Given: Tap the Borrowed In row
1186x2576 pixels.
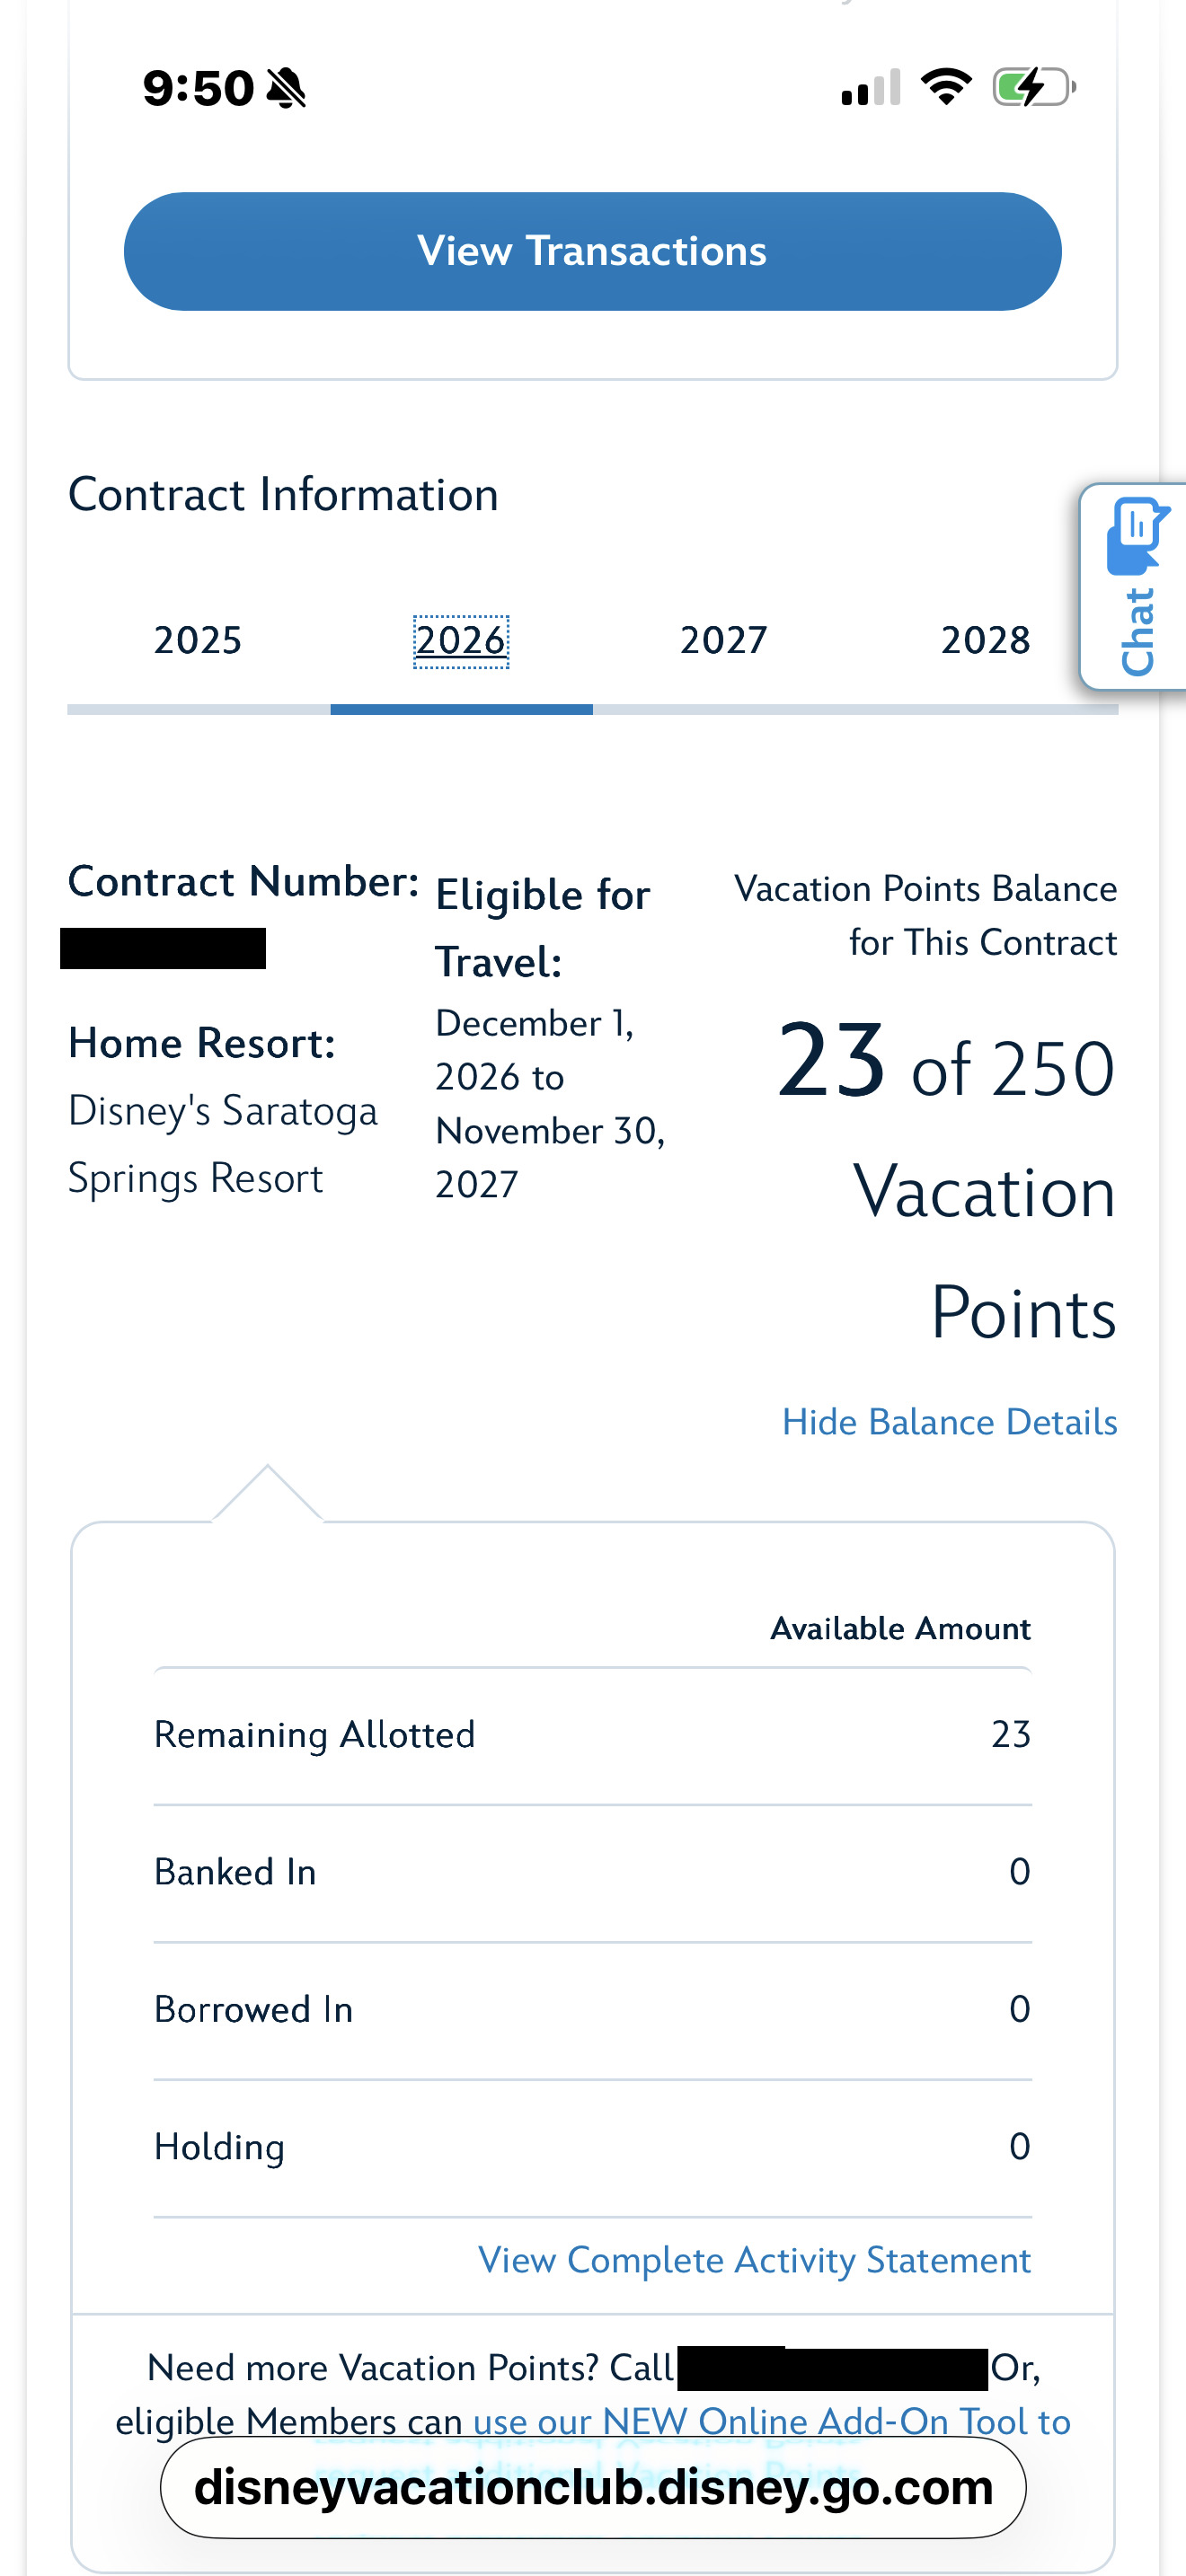Looking at the screenshot, I should click(x=592, y=2009).
